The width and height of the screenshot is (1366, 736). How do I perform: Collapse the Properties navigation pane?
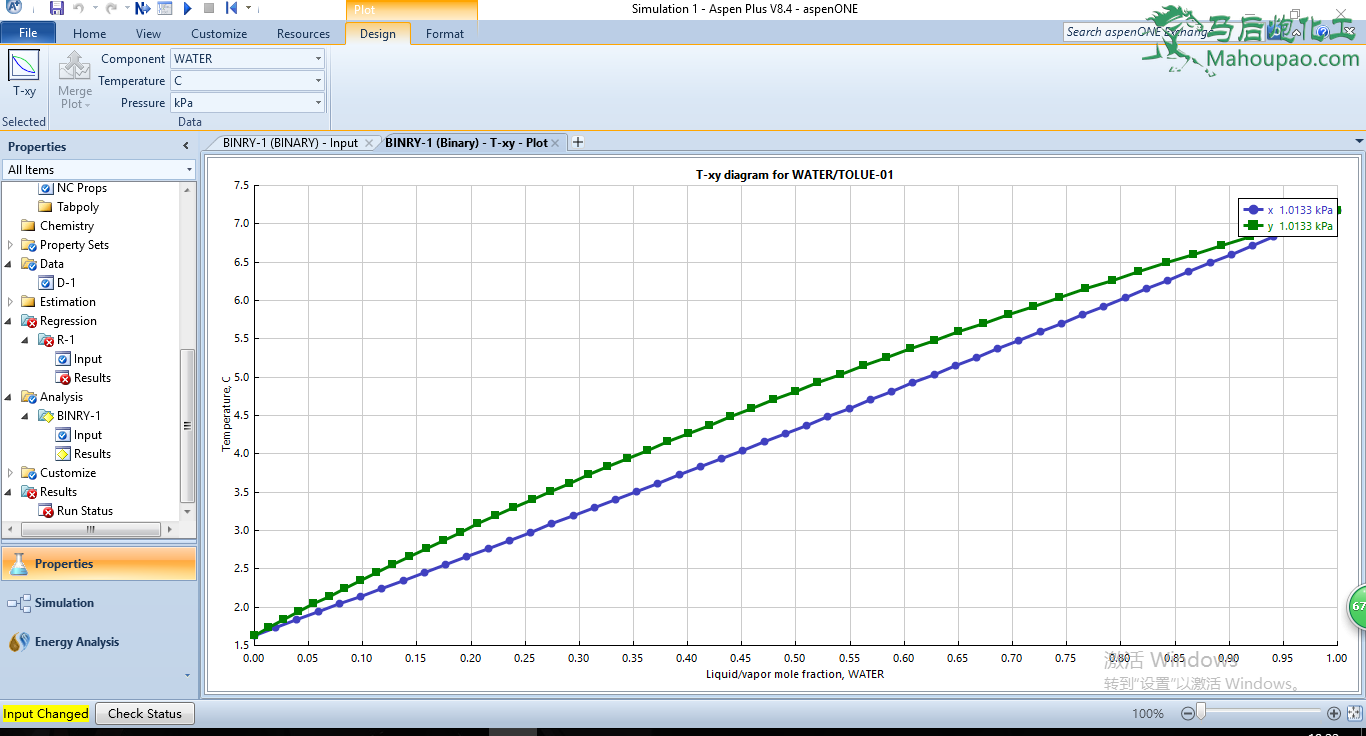tap(186, 146)
